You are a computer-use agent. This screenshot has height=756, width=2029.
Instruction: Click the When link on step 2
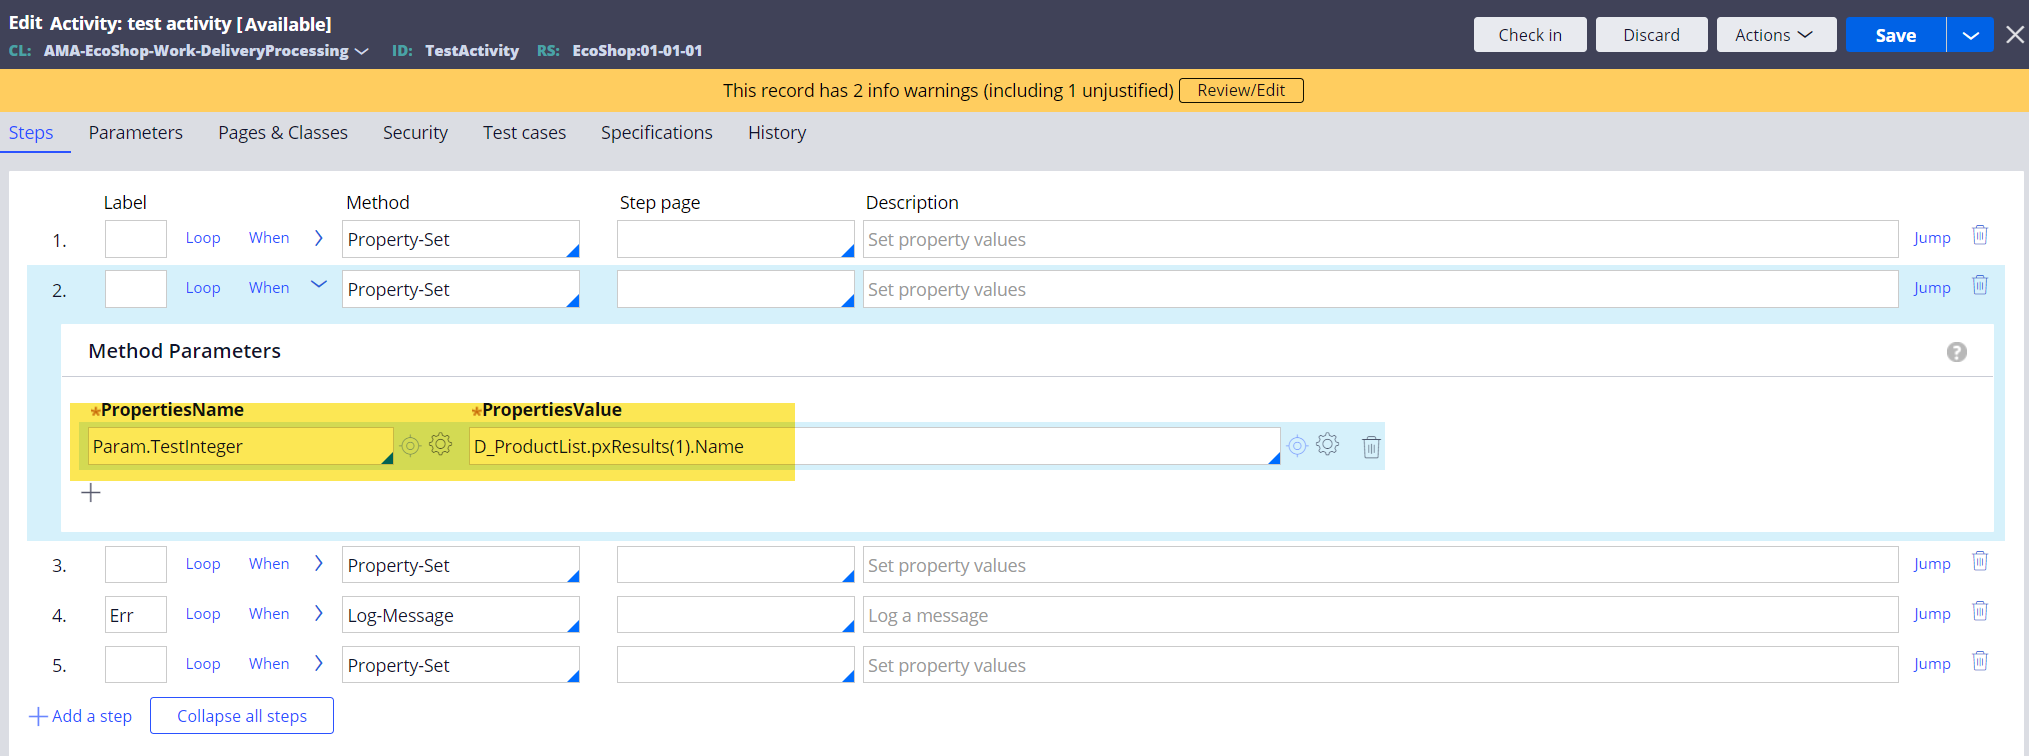[269, 288]
